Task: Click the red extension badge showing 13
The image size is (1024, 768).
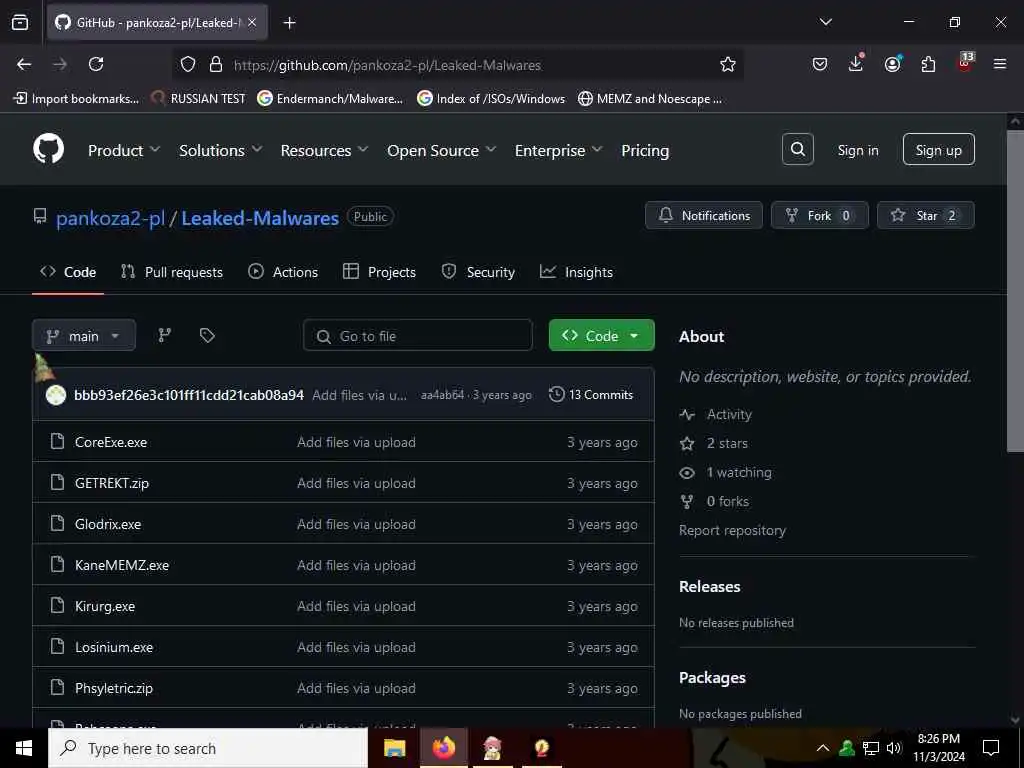Action: (x=965, y=62)
